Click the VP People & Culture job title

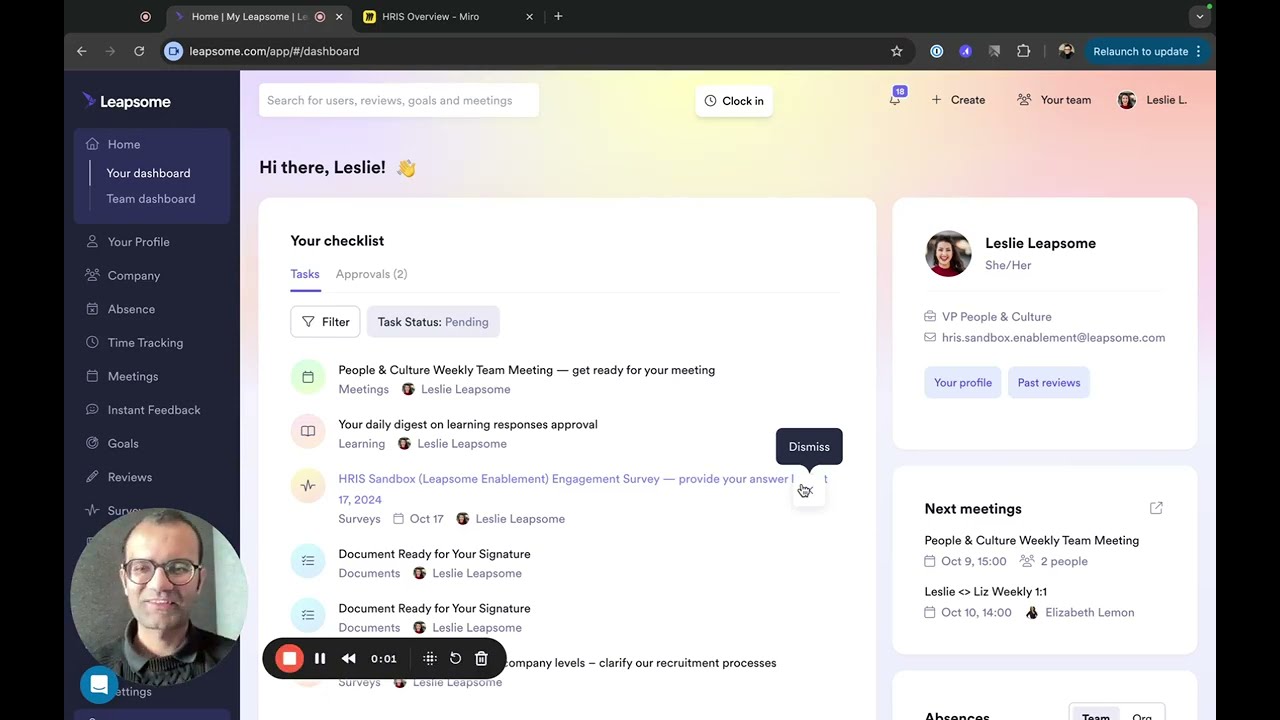coord(996,317)
